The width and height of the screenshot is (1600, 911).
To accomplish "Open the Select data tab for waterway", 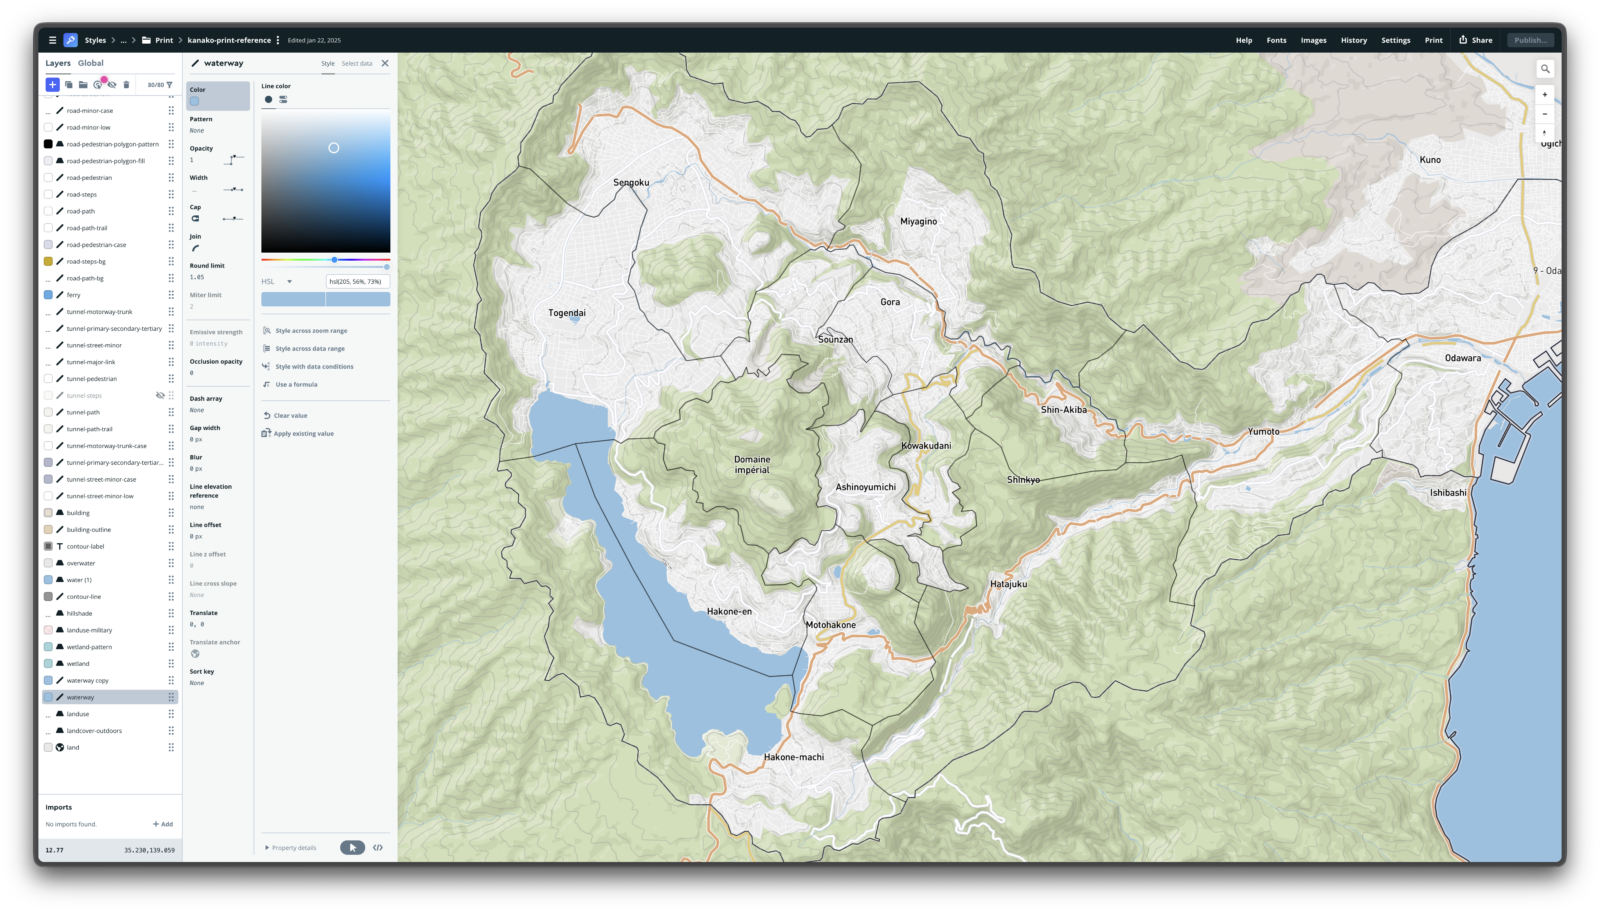I will click(x=356, y=63).
